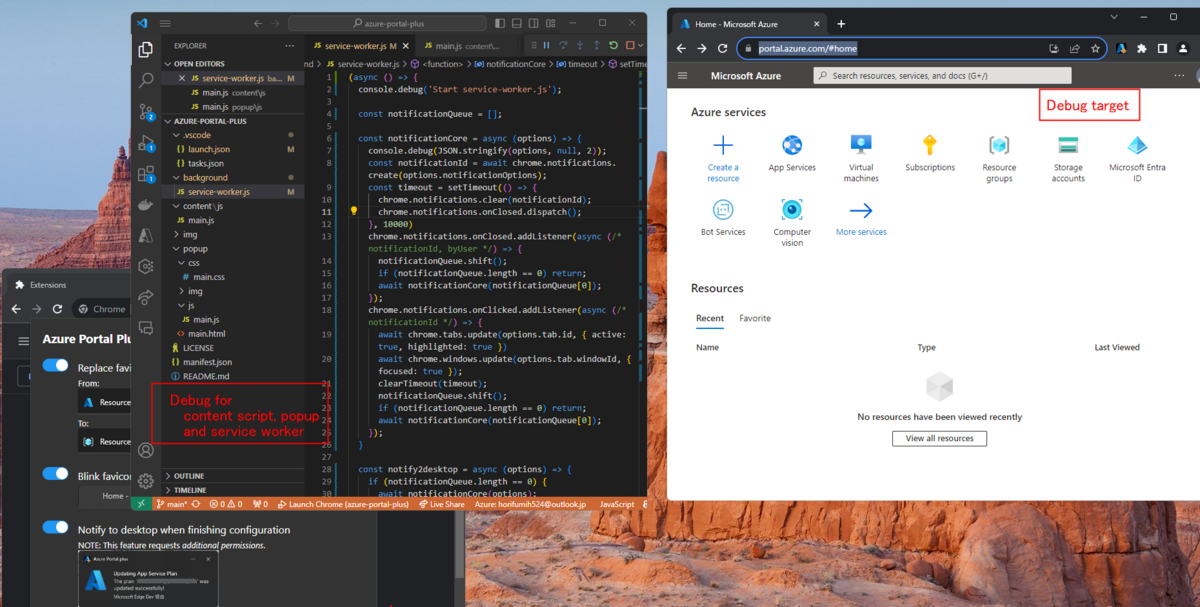
Task: Open Azure Portal Plus extension icon in Chrome
Action: 1121,48
